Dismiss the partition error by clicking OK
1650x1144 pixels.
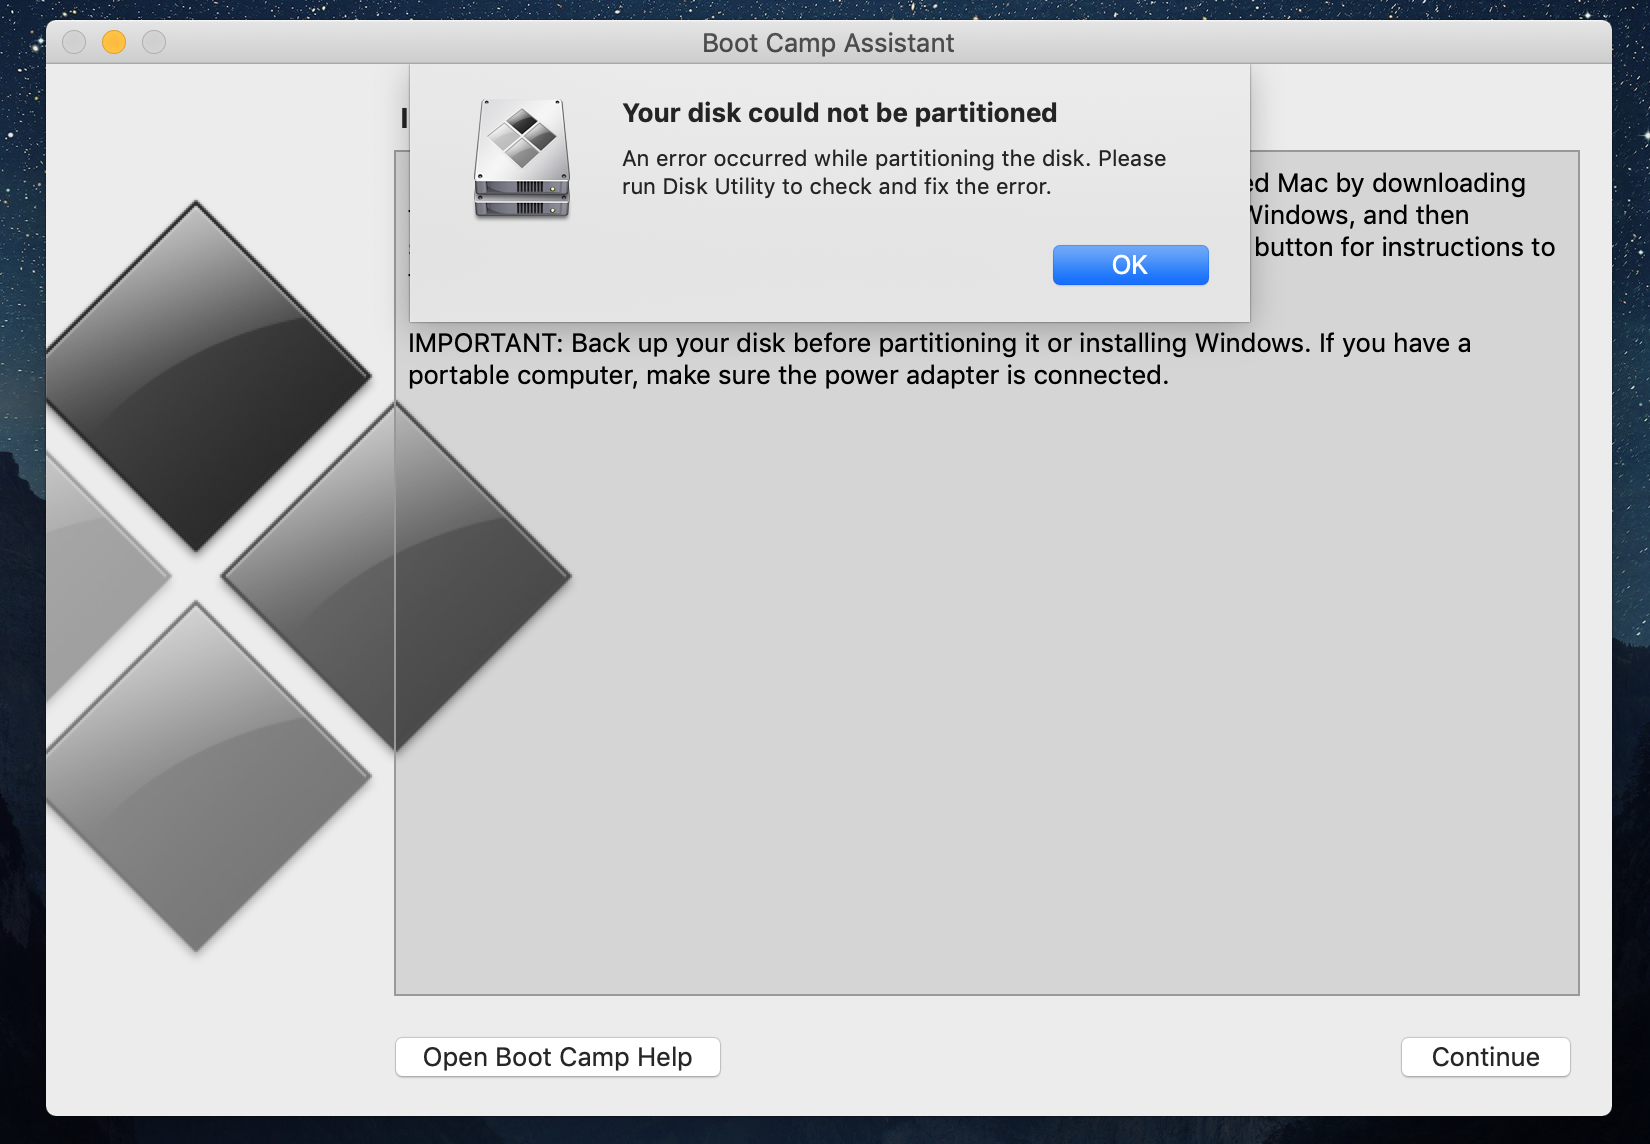click(x=1130, y=264)
